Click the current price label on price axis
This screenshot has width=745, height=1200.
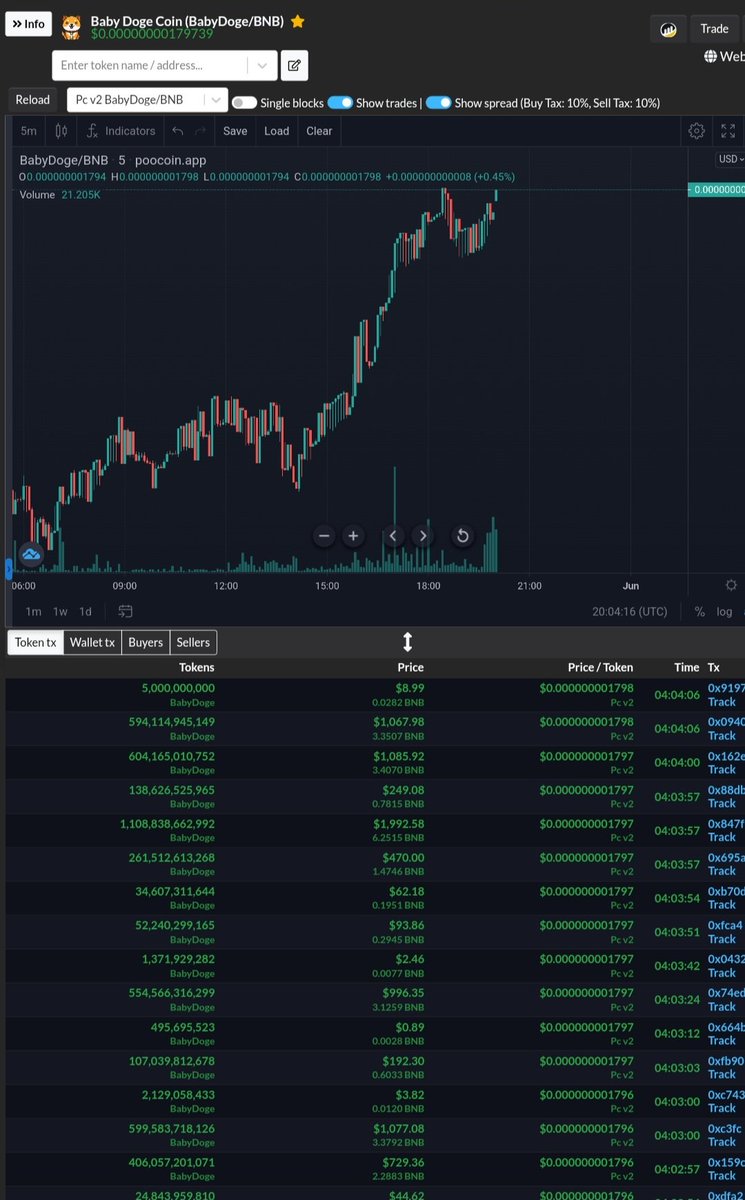click(716, 190)
